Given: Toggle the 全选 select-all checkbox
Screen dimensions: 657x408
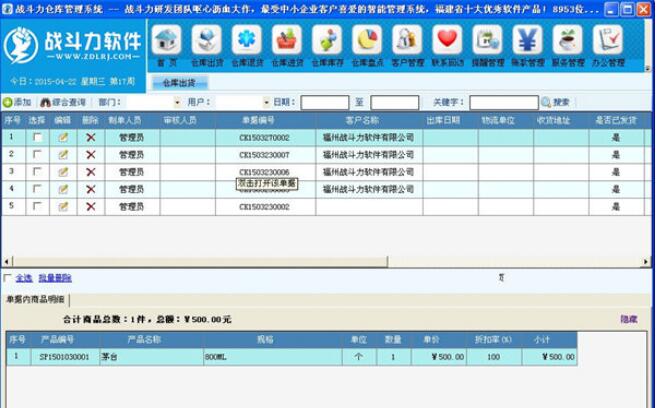Looking at the screenshot, I should point(7,278).
